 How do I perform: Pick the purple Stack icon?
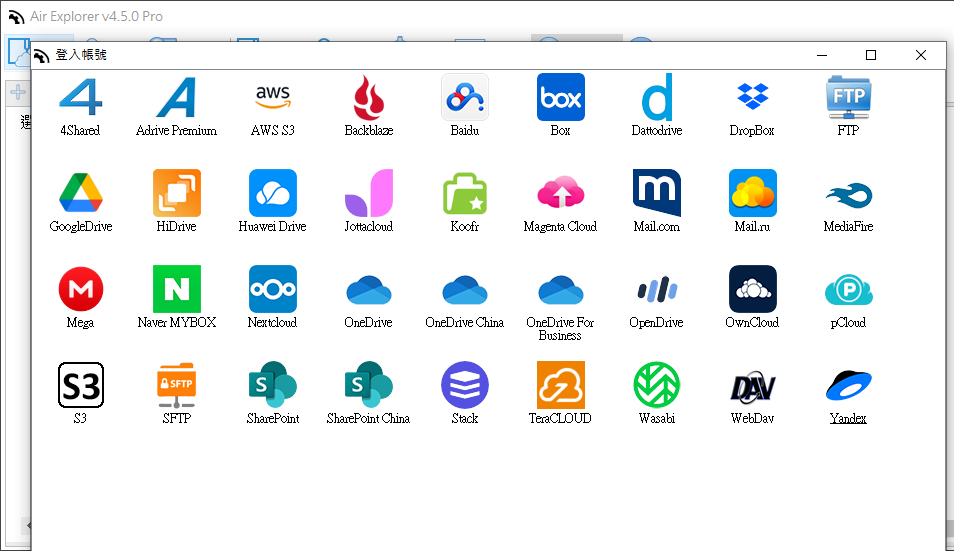point(465,385)
